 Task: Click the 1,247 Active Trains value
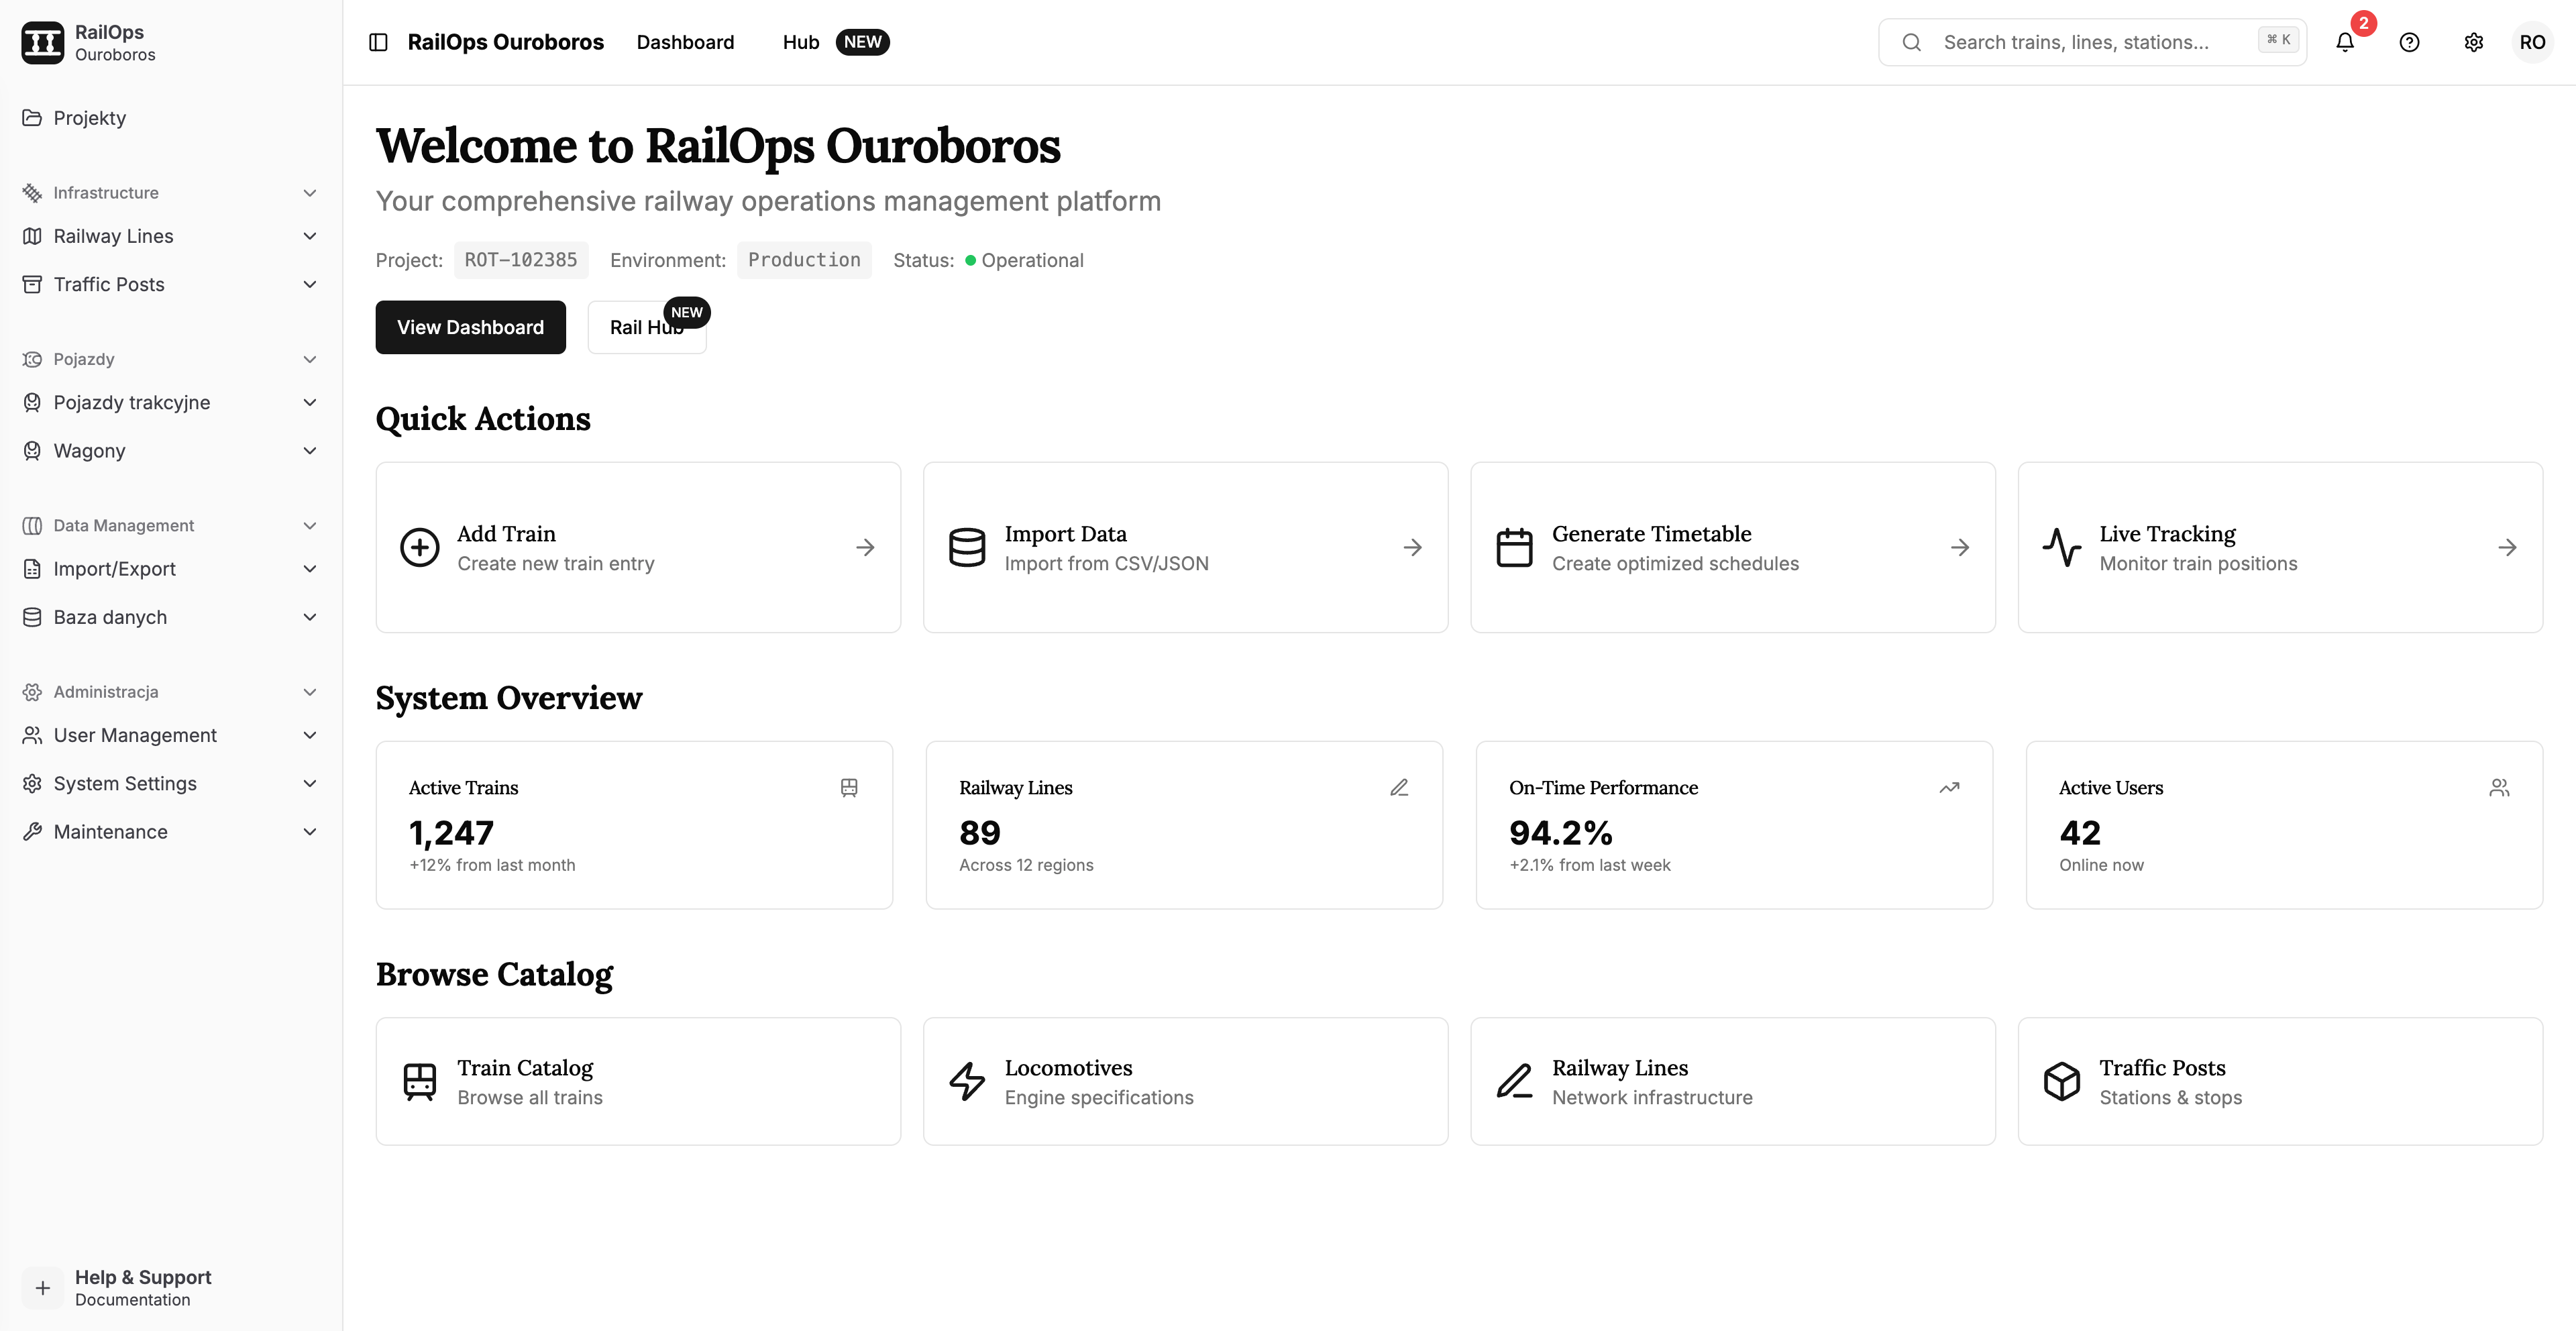pyautogui.click(x=451, y=832)
